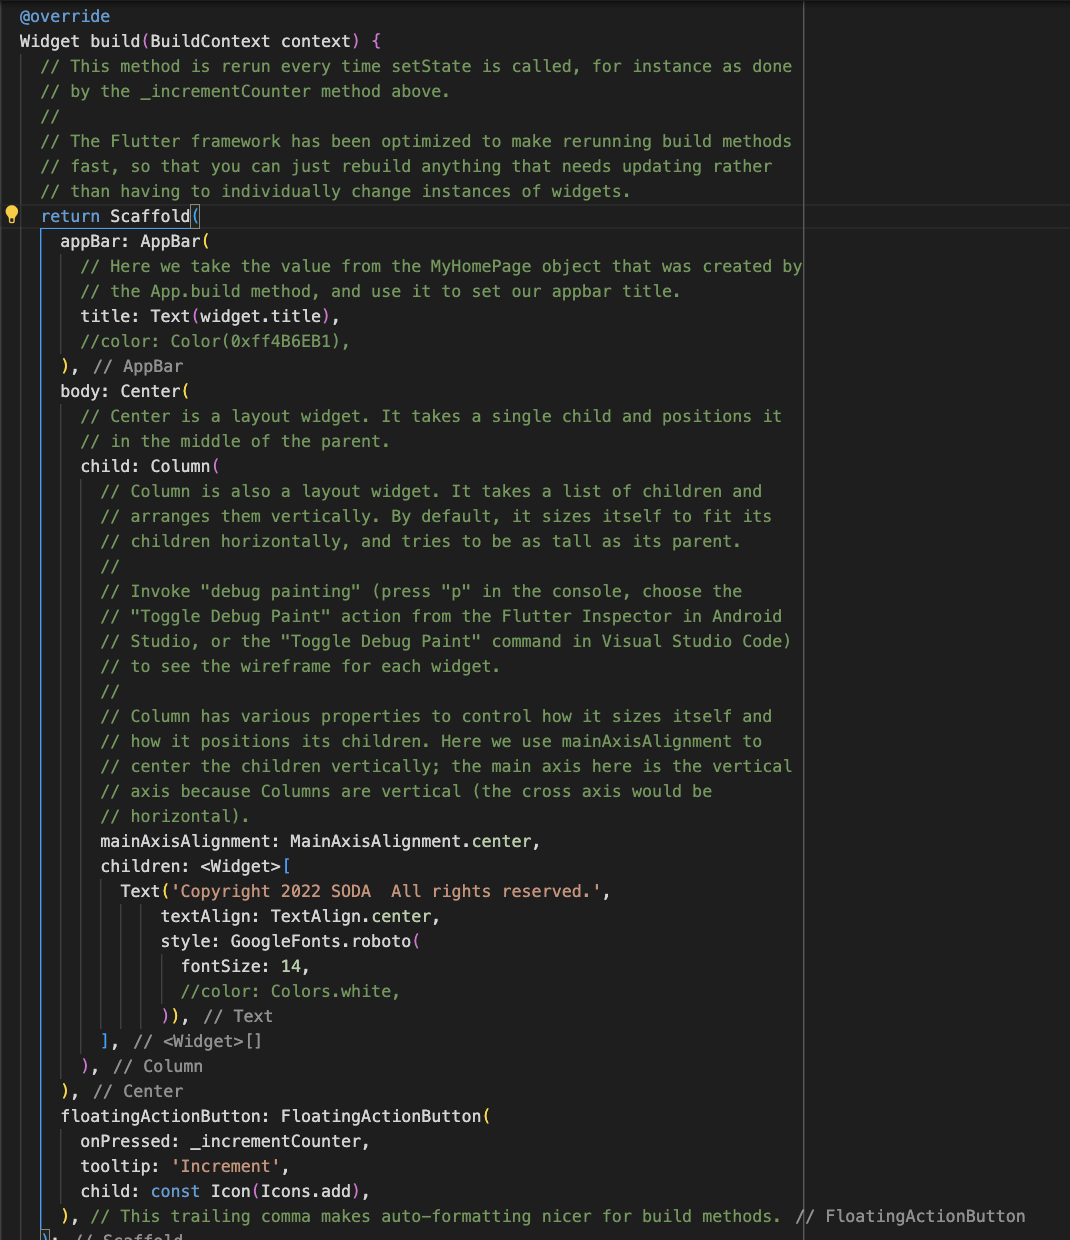Click the '// Center' closing label

coord(138,1091)
